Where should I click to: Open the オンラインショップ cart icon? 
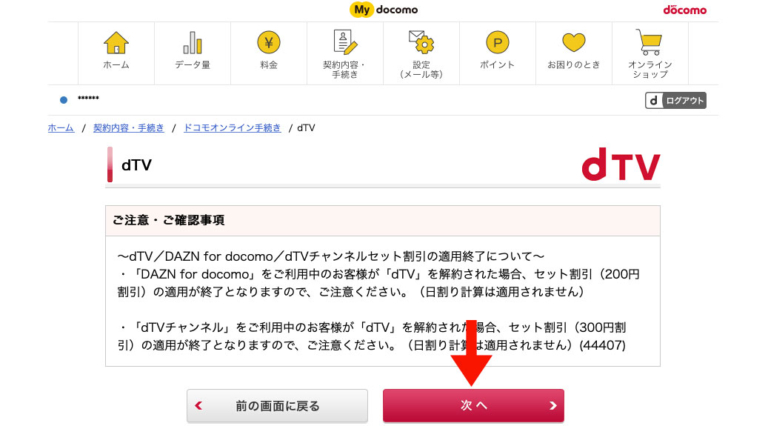click(649, 42)
